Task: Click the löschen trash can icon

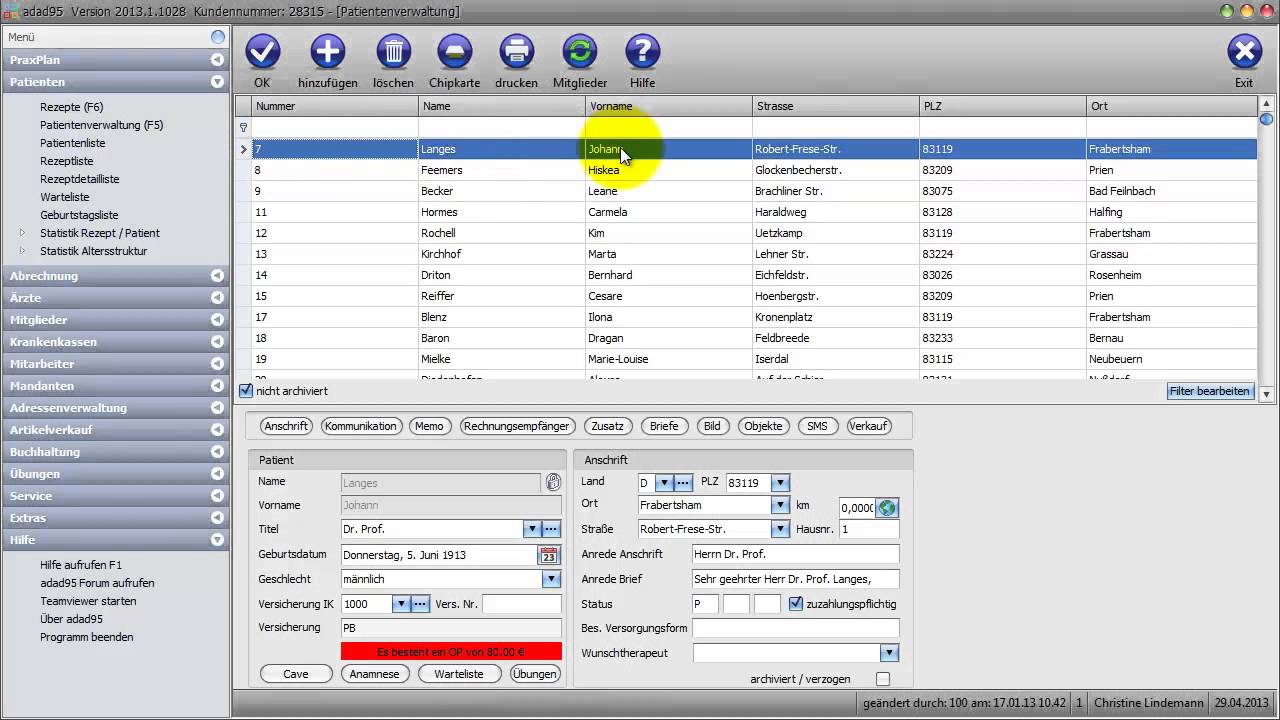Action: point(393,52)
